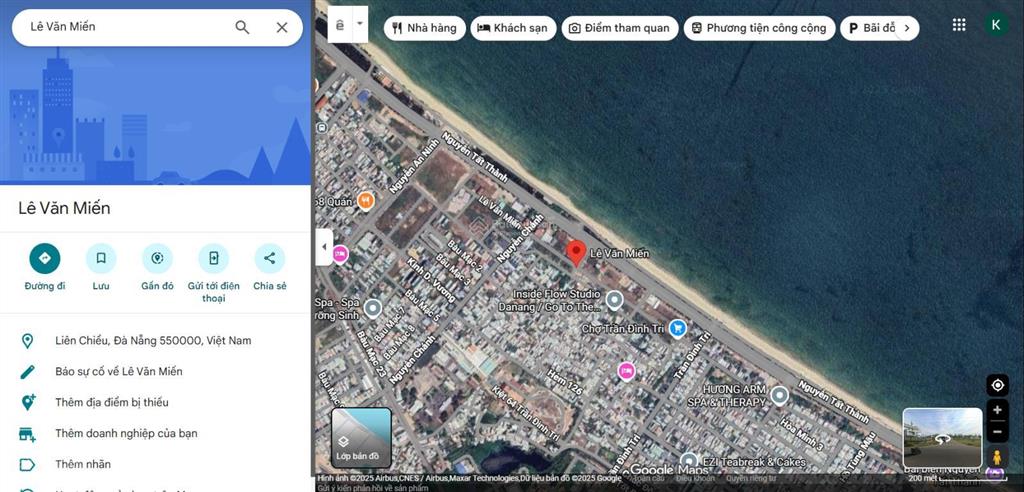Share location using Chia sẻ icon
Image resolution: width=1024 pixels, height=492 pixels.
pos(269,259)
